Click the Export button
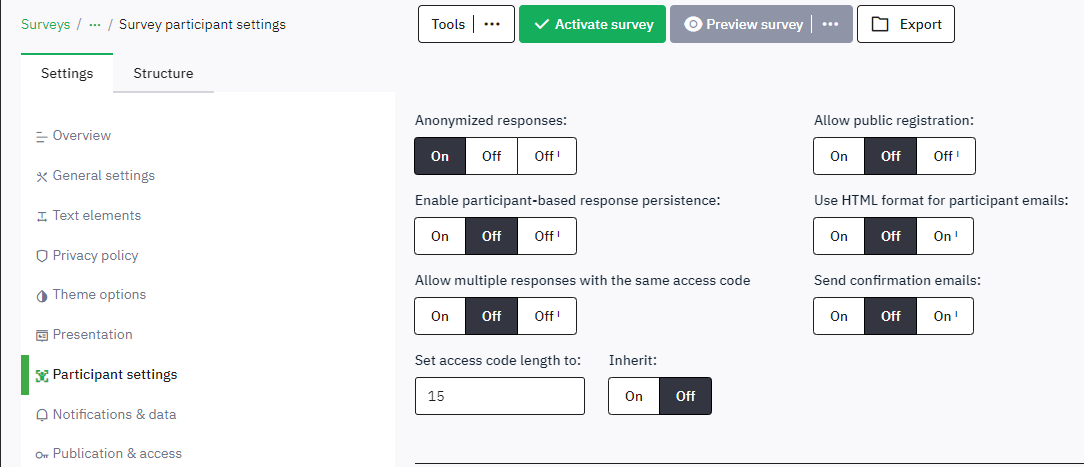This screenshot has width=1084, height=467. 906,24
